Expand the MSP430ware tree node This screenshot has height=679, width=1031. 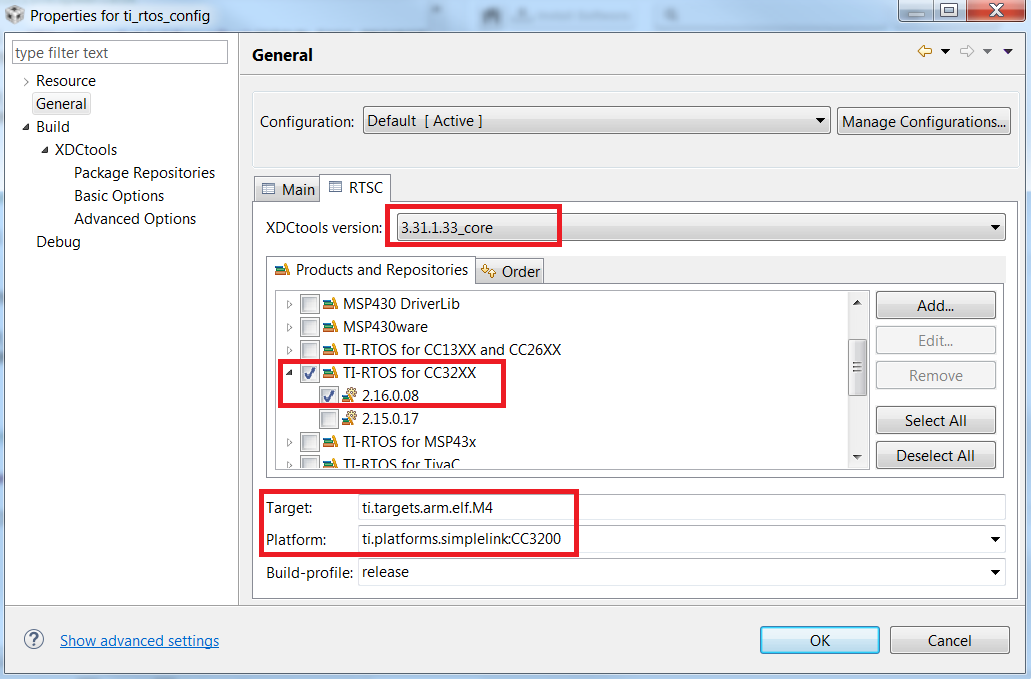click(x=289, y=327)
